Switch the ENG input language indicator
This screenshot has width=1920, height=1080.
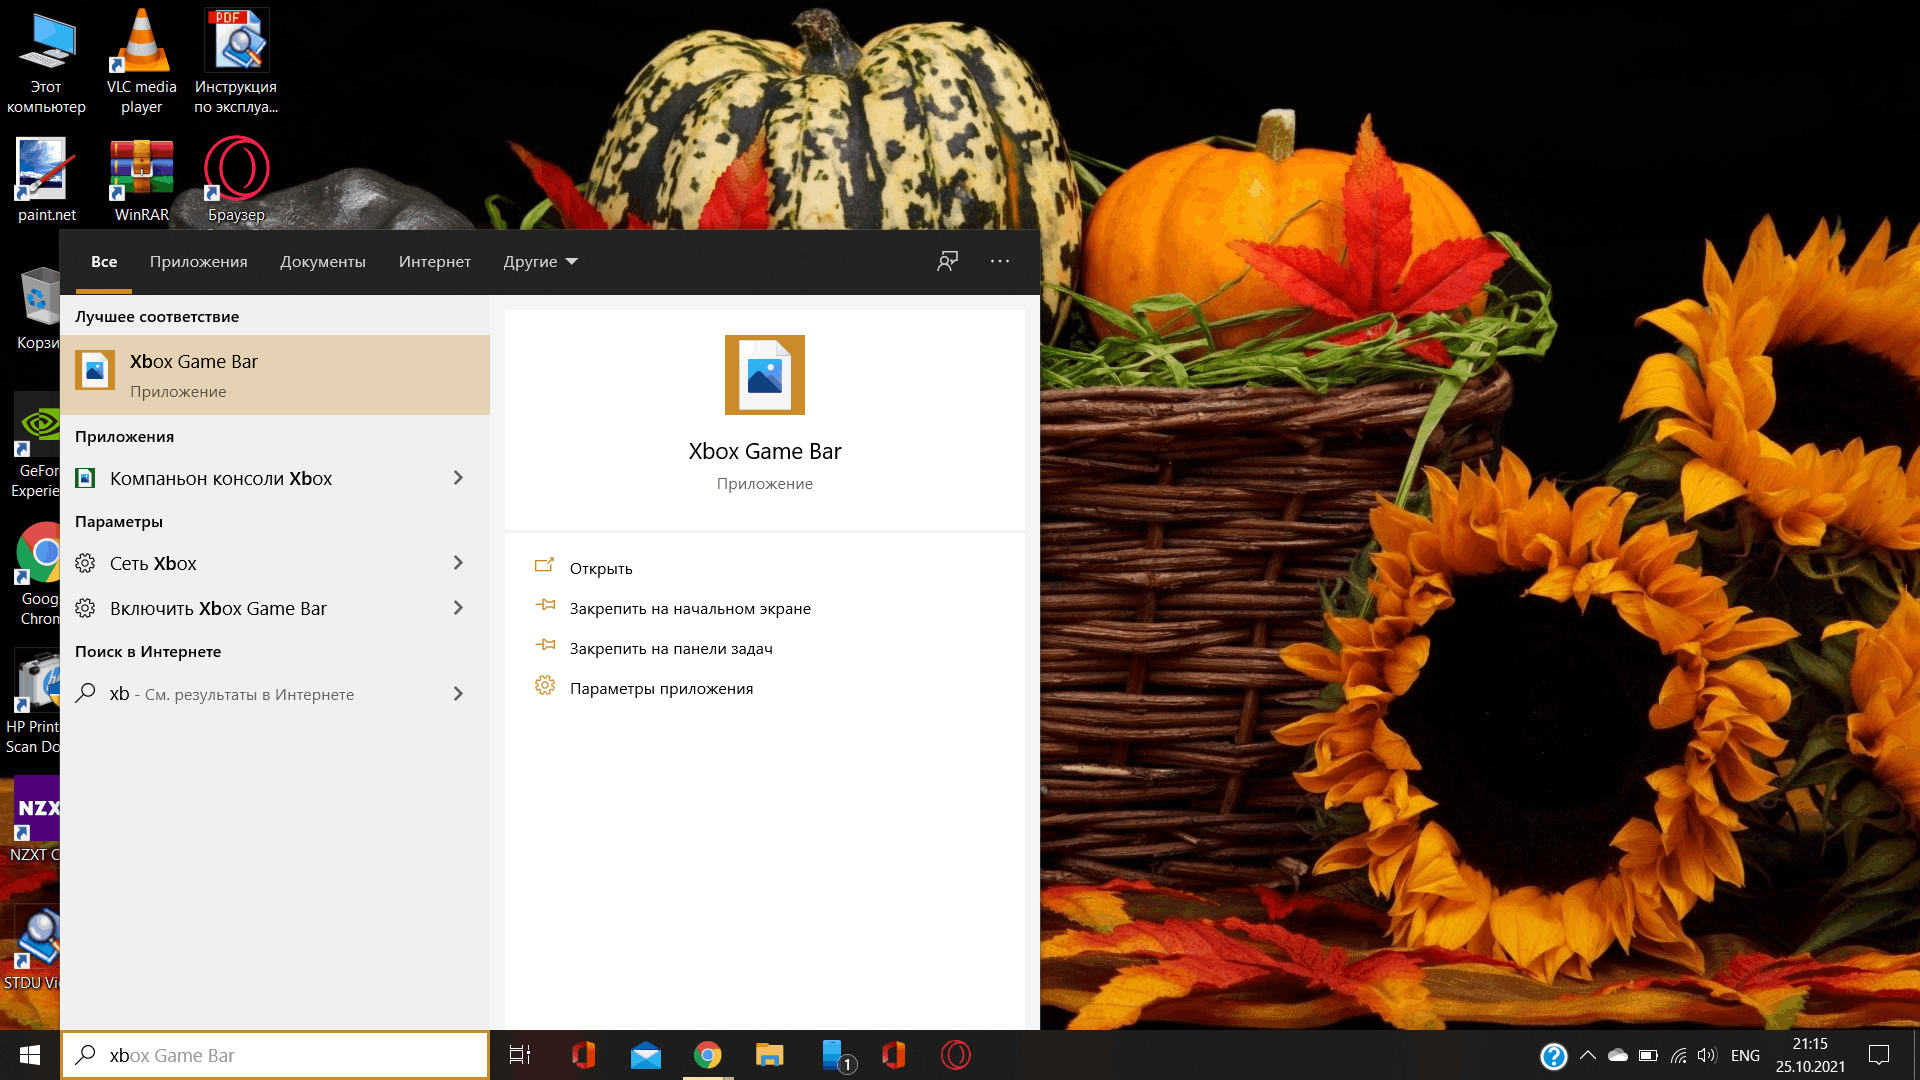click(x=1745, y=1056)
